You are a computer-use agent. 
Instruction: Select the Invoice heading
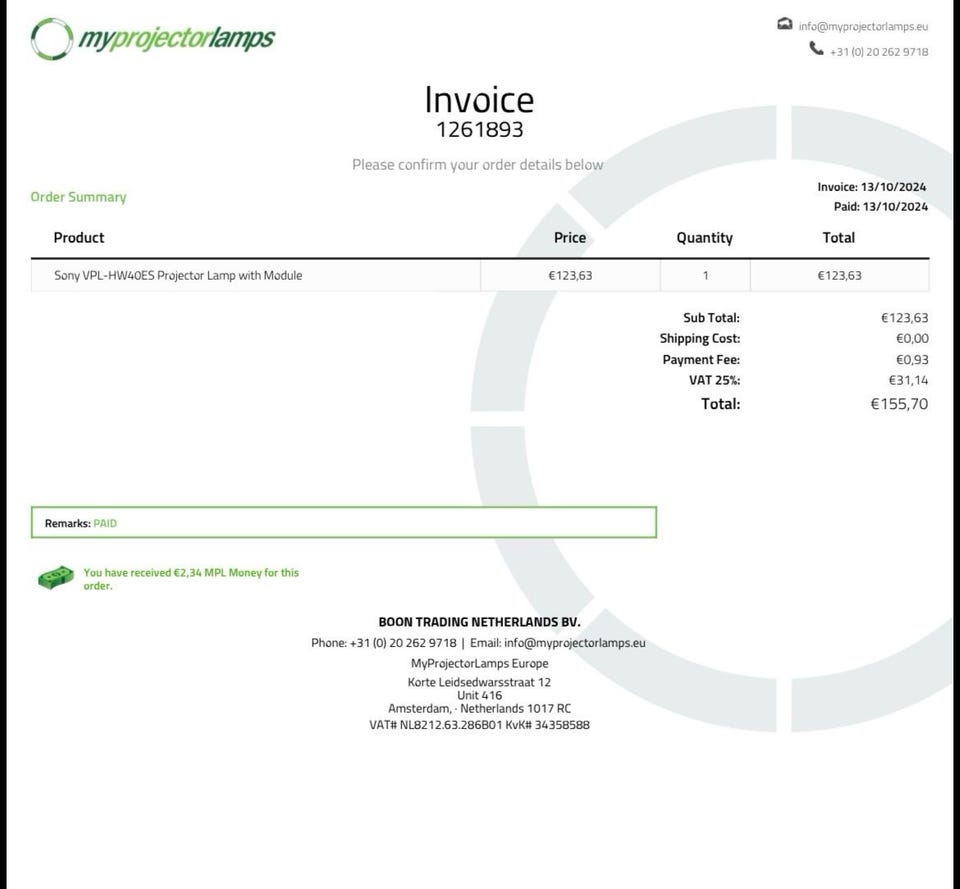coord(479,100)
